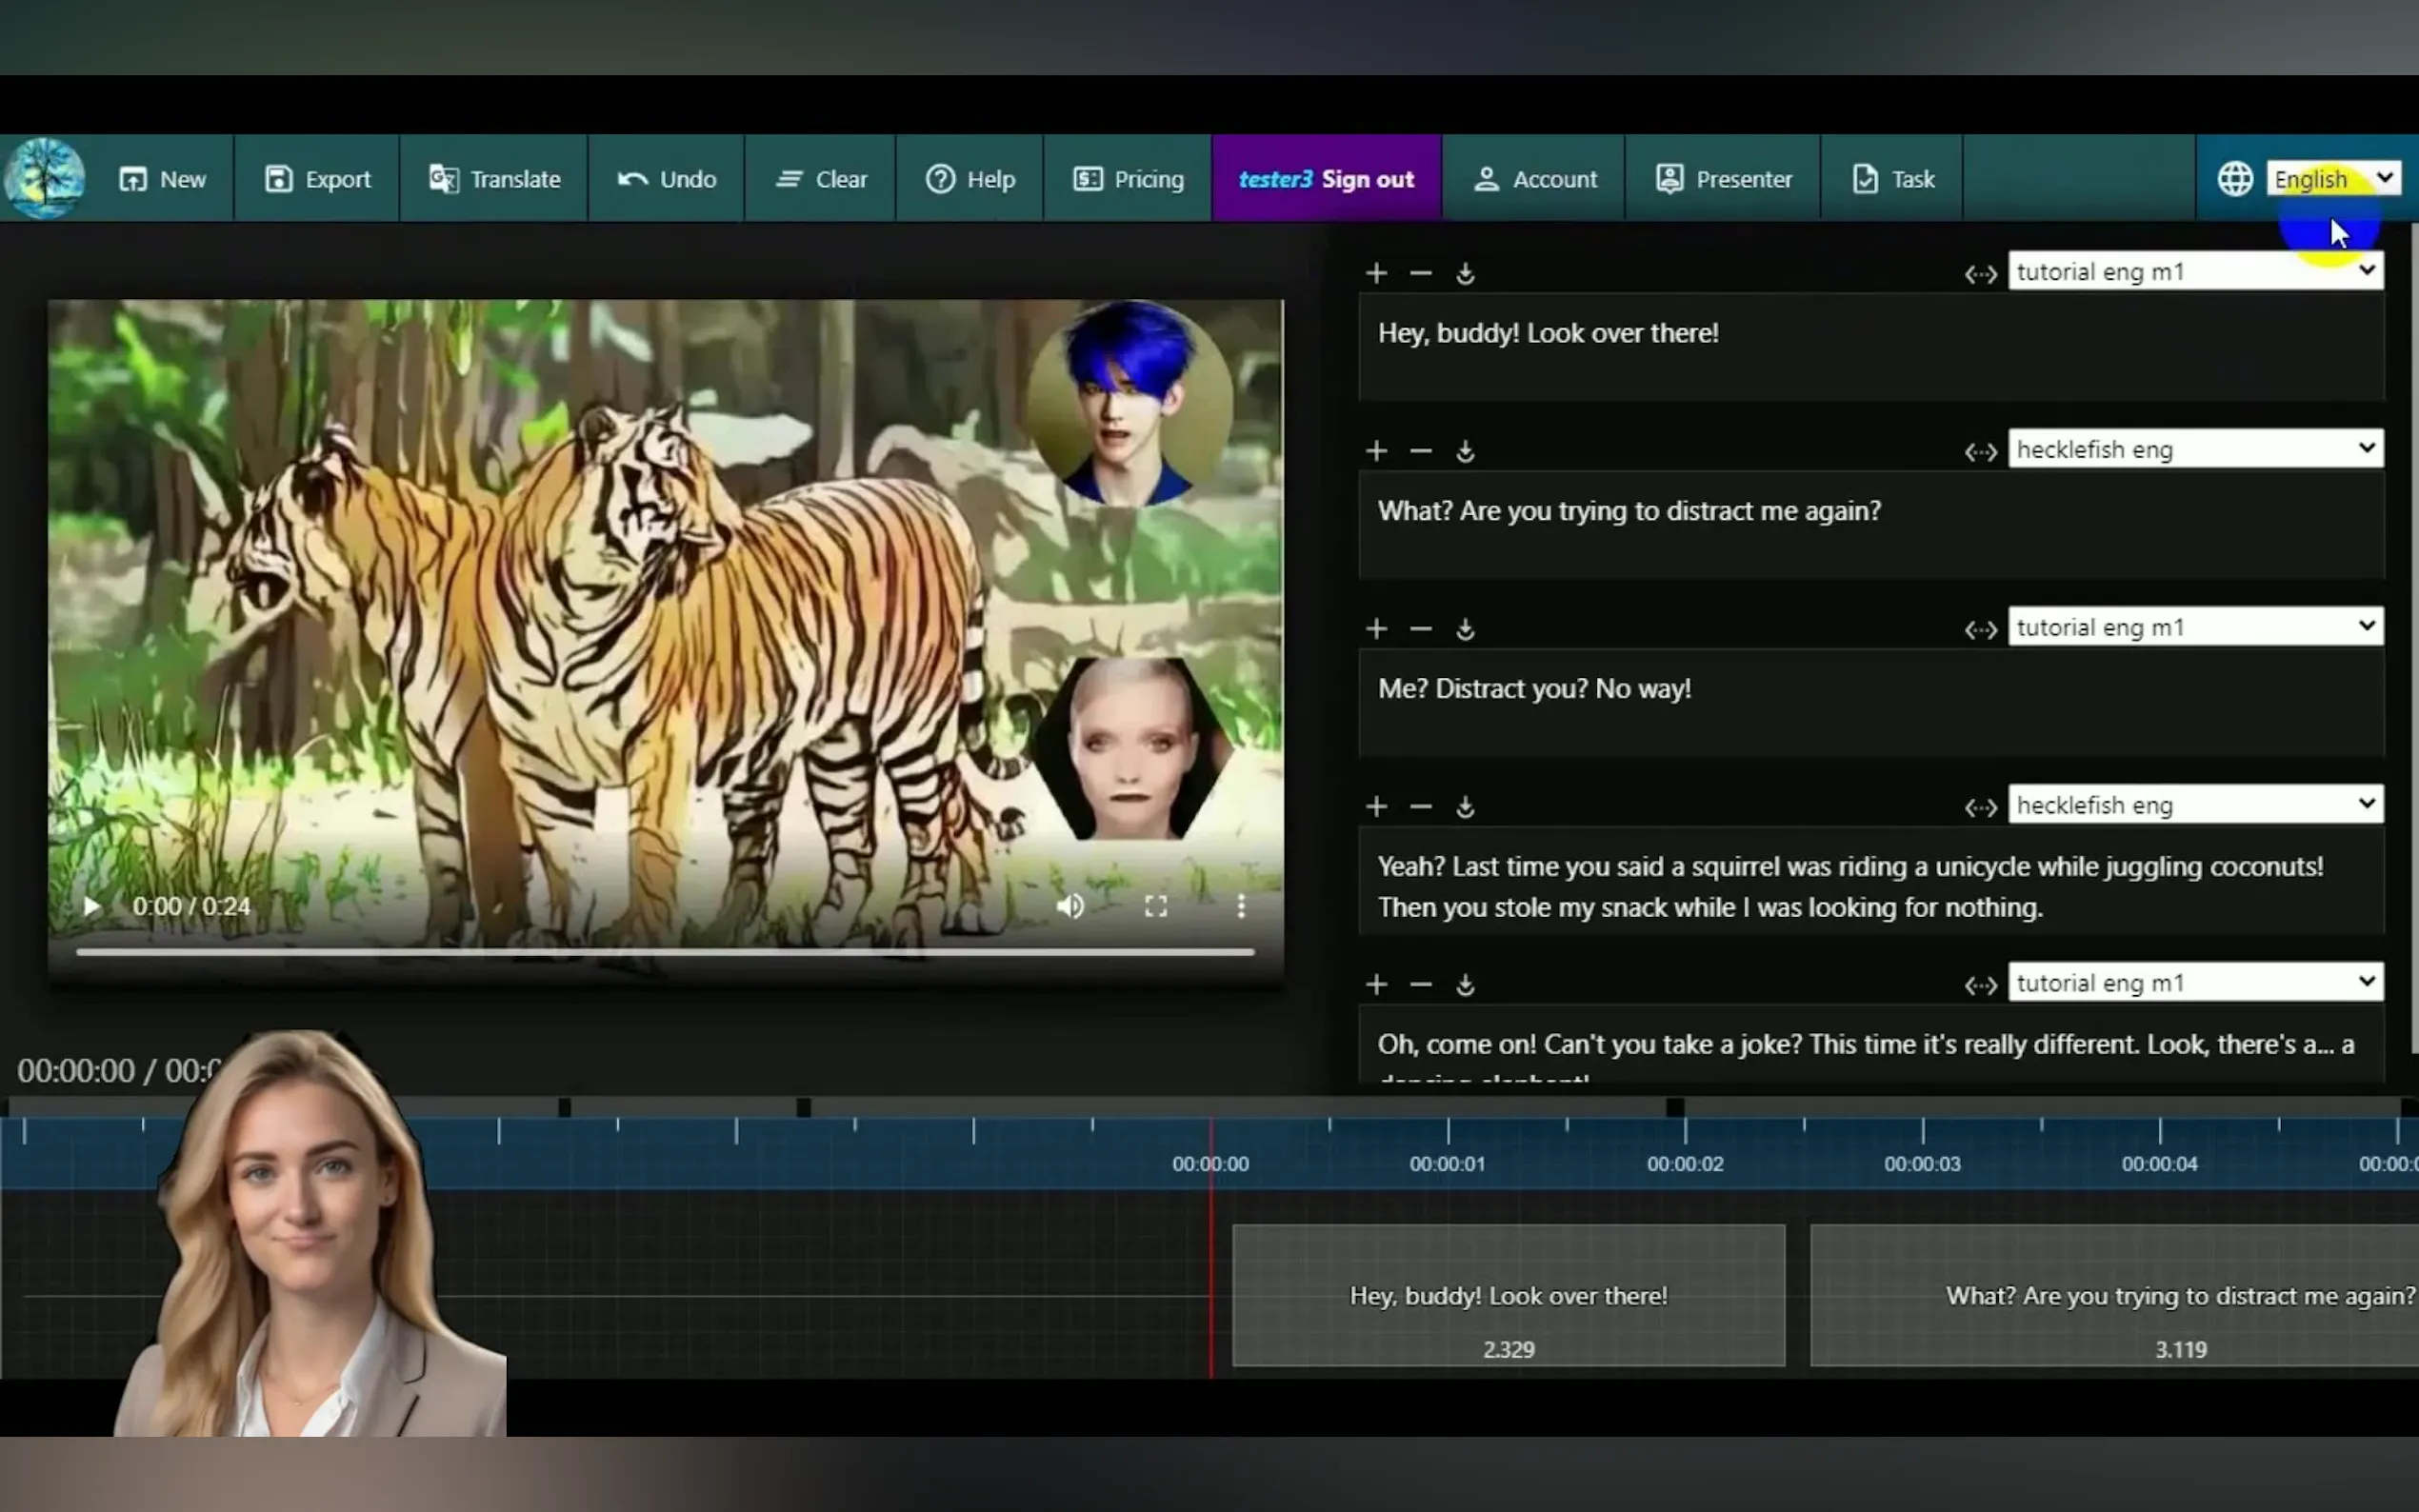Open the video player's three-dot options menu
The width and height of the screenshot is (2419, 1512).
(1241, 906)
